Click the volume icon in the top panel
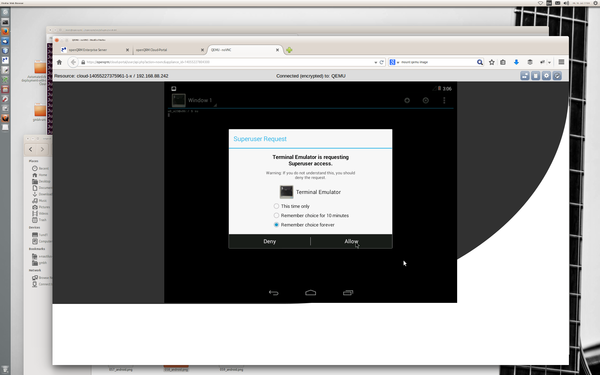Image resolution: width=600 pixels, height=375 pixels. [566, 3]
